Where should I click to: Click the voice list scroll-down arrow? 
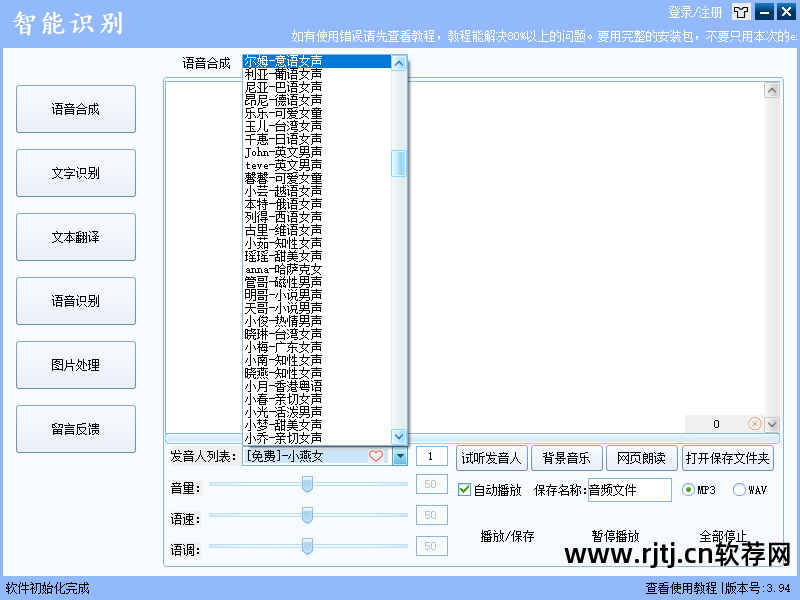[x=399, y=436]
